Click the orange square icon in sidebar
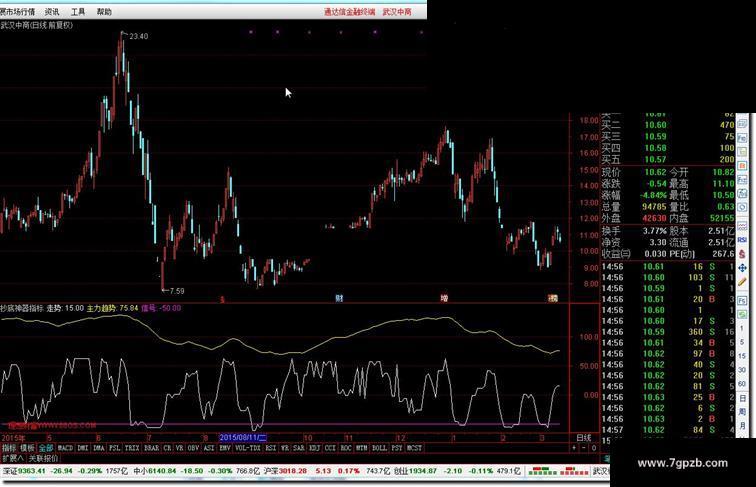This screenshot has height=487, width=756. (742, 165)
